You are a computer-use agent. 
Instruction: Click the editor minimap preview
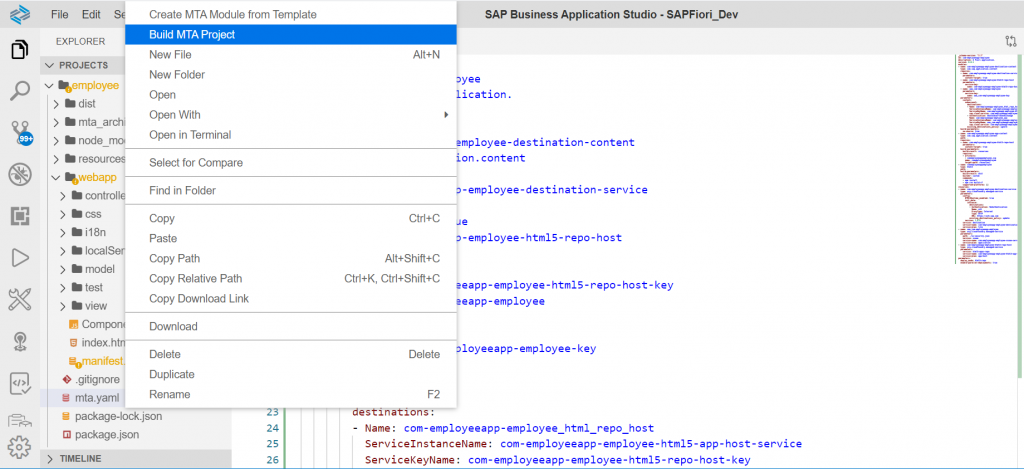[985, 160]
